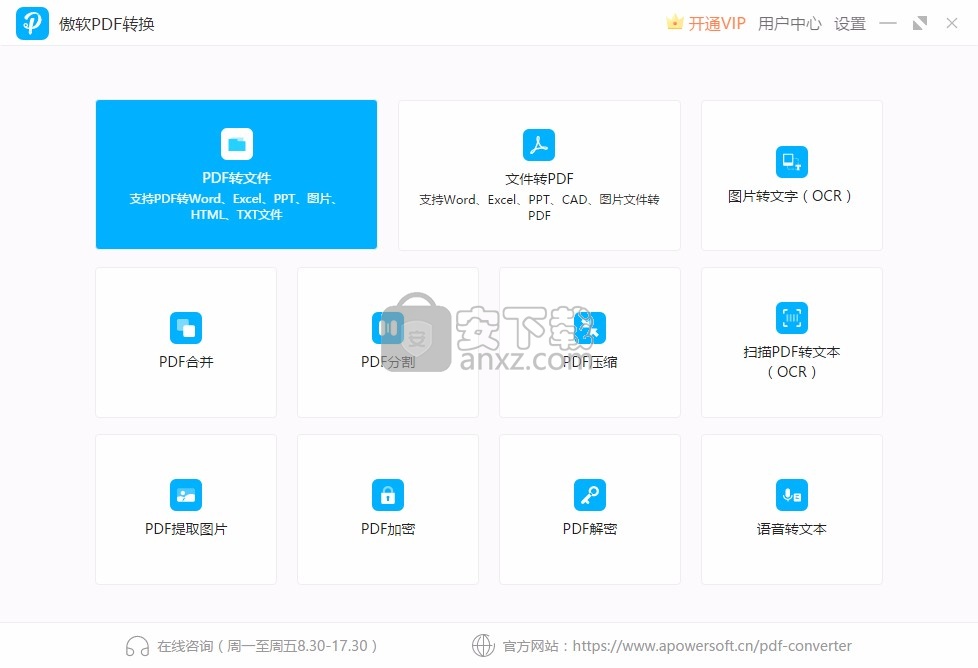Image resolution: width=978 pixels, height=668 pixels.
Task: Click the PDF加密 lock icon
Action: point(388,495)
